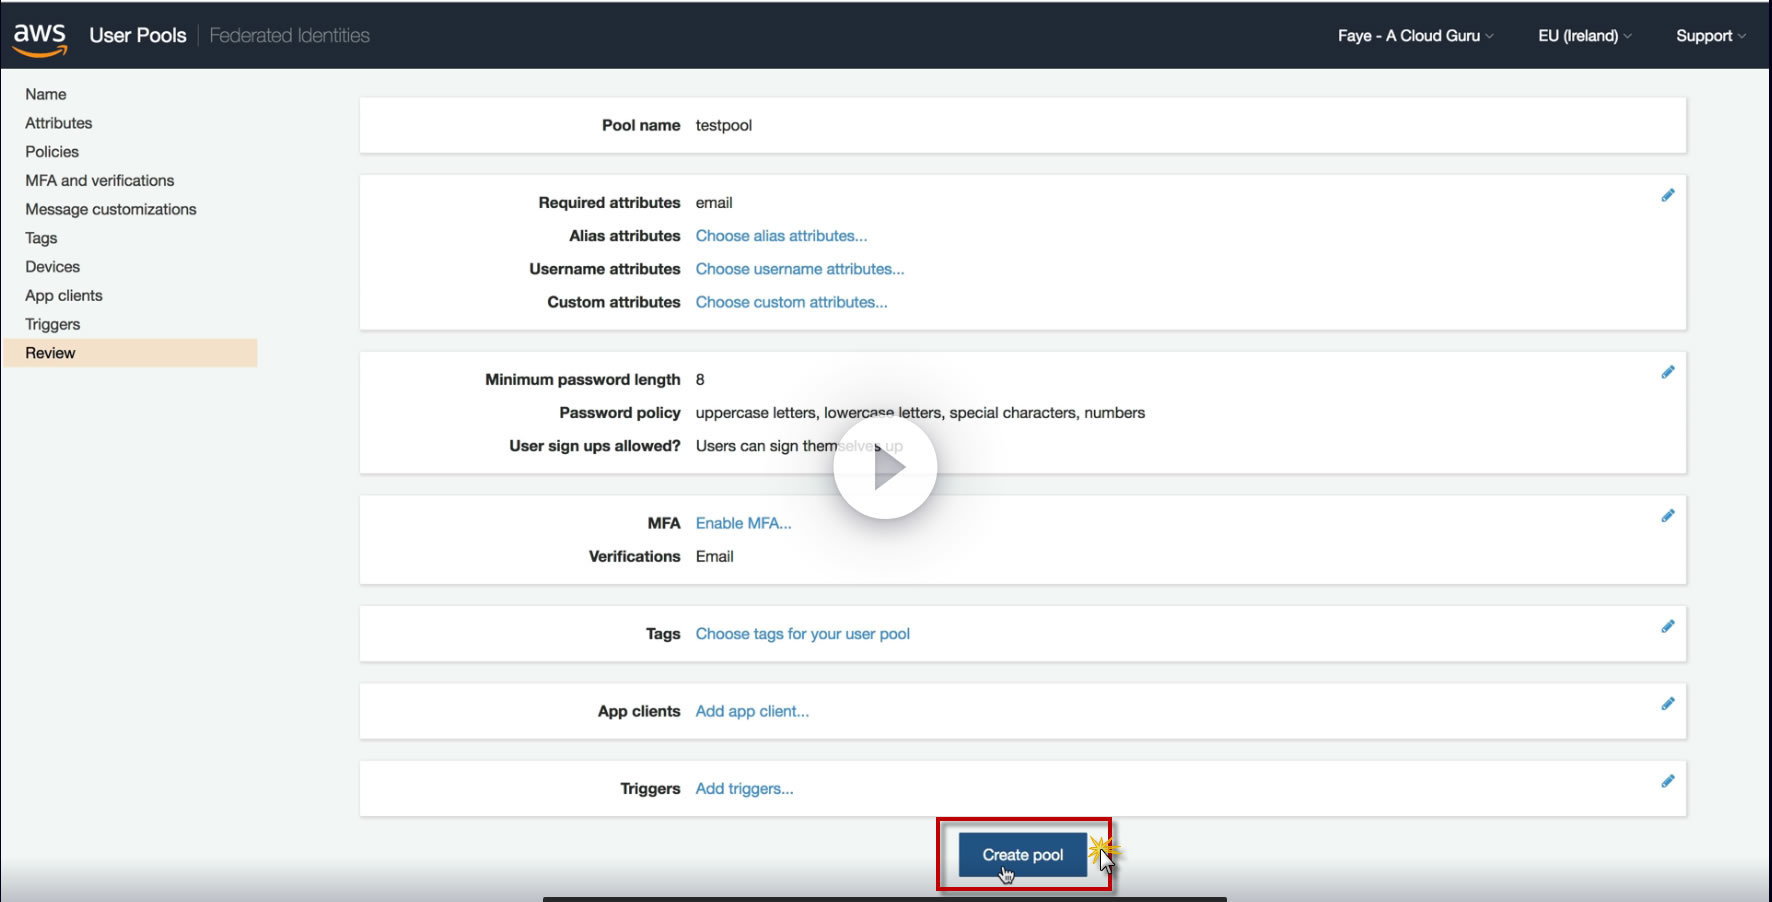Image resolution: width=1772 pixels, height=902 pixels.
Task: Select Review step in sidebar
Action: click(130, 353)
